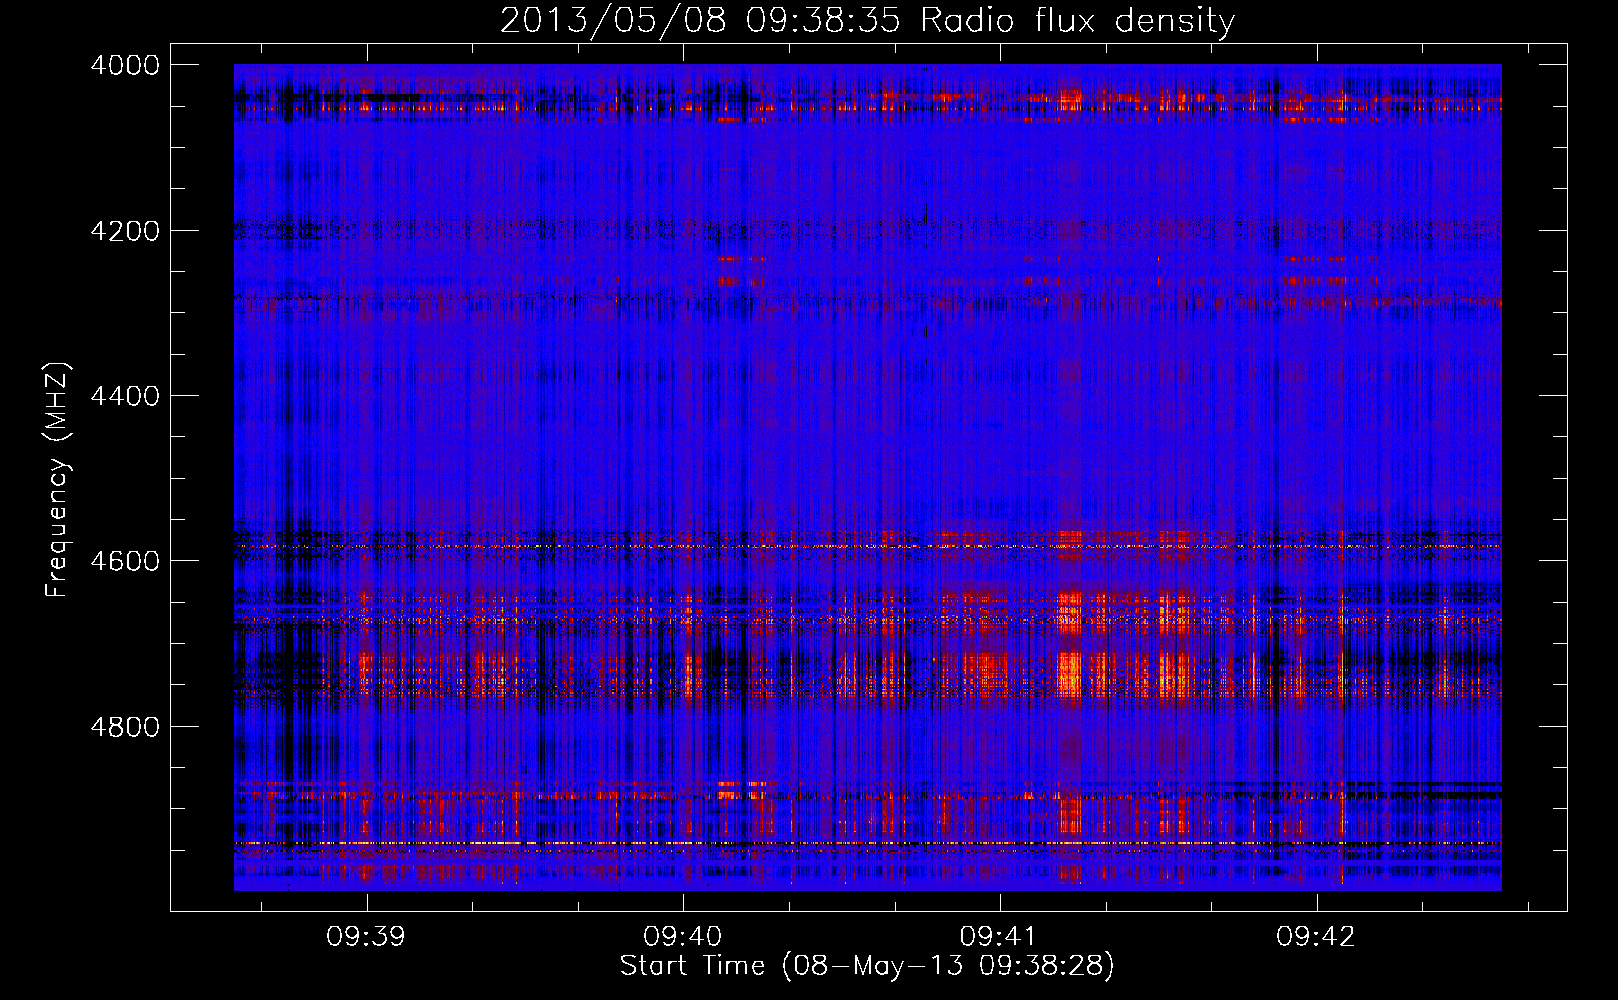Click the 4600 frequency tick label
This screenshot has width=1618, height=1000.
click(x=125, y=561)
